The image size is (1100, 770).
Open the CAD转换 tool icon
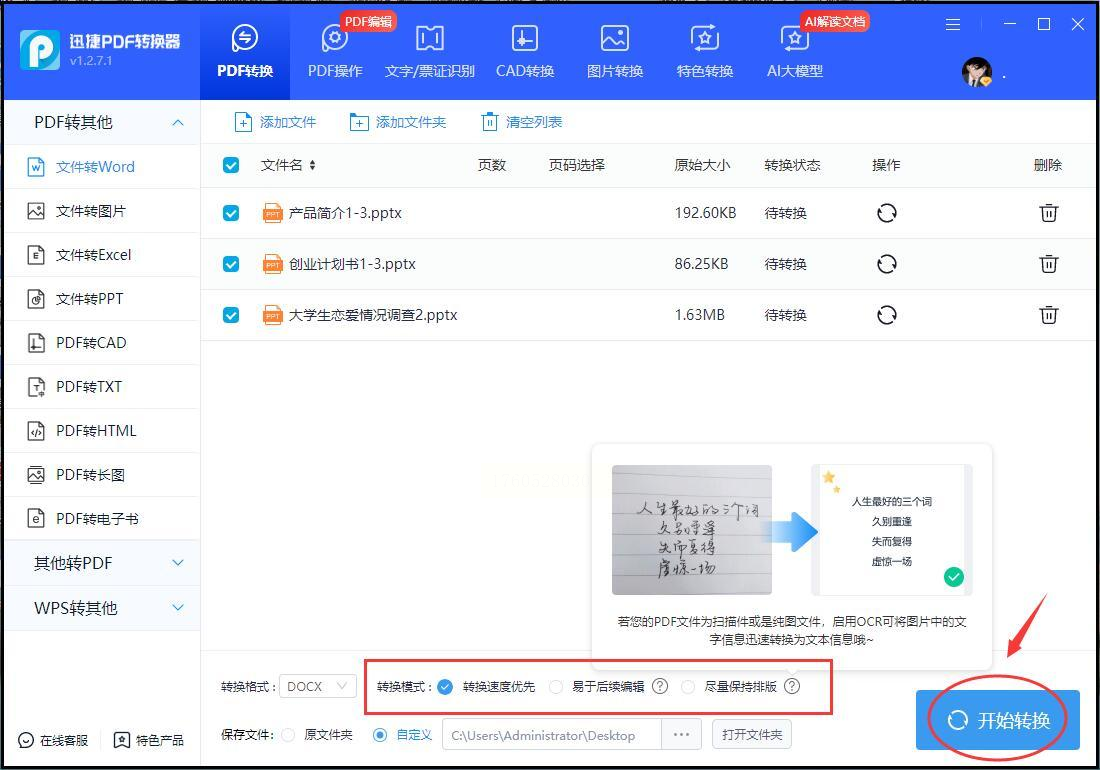(524, 40)
